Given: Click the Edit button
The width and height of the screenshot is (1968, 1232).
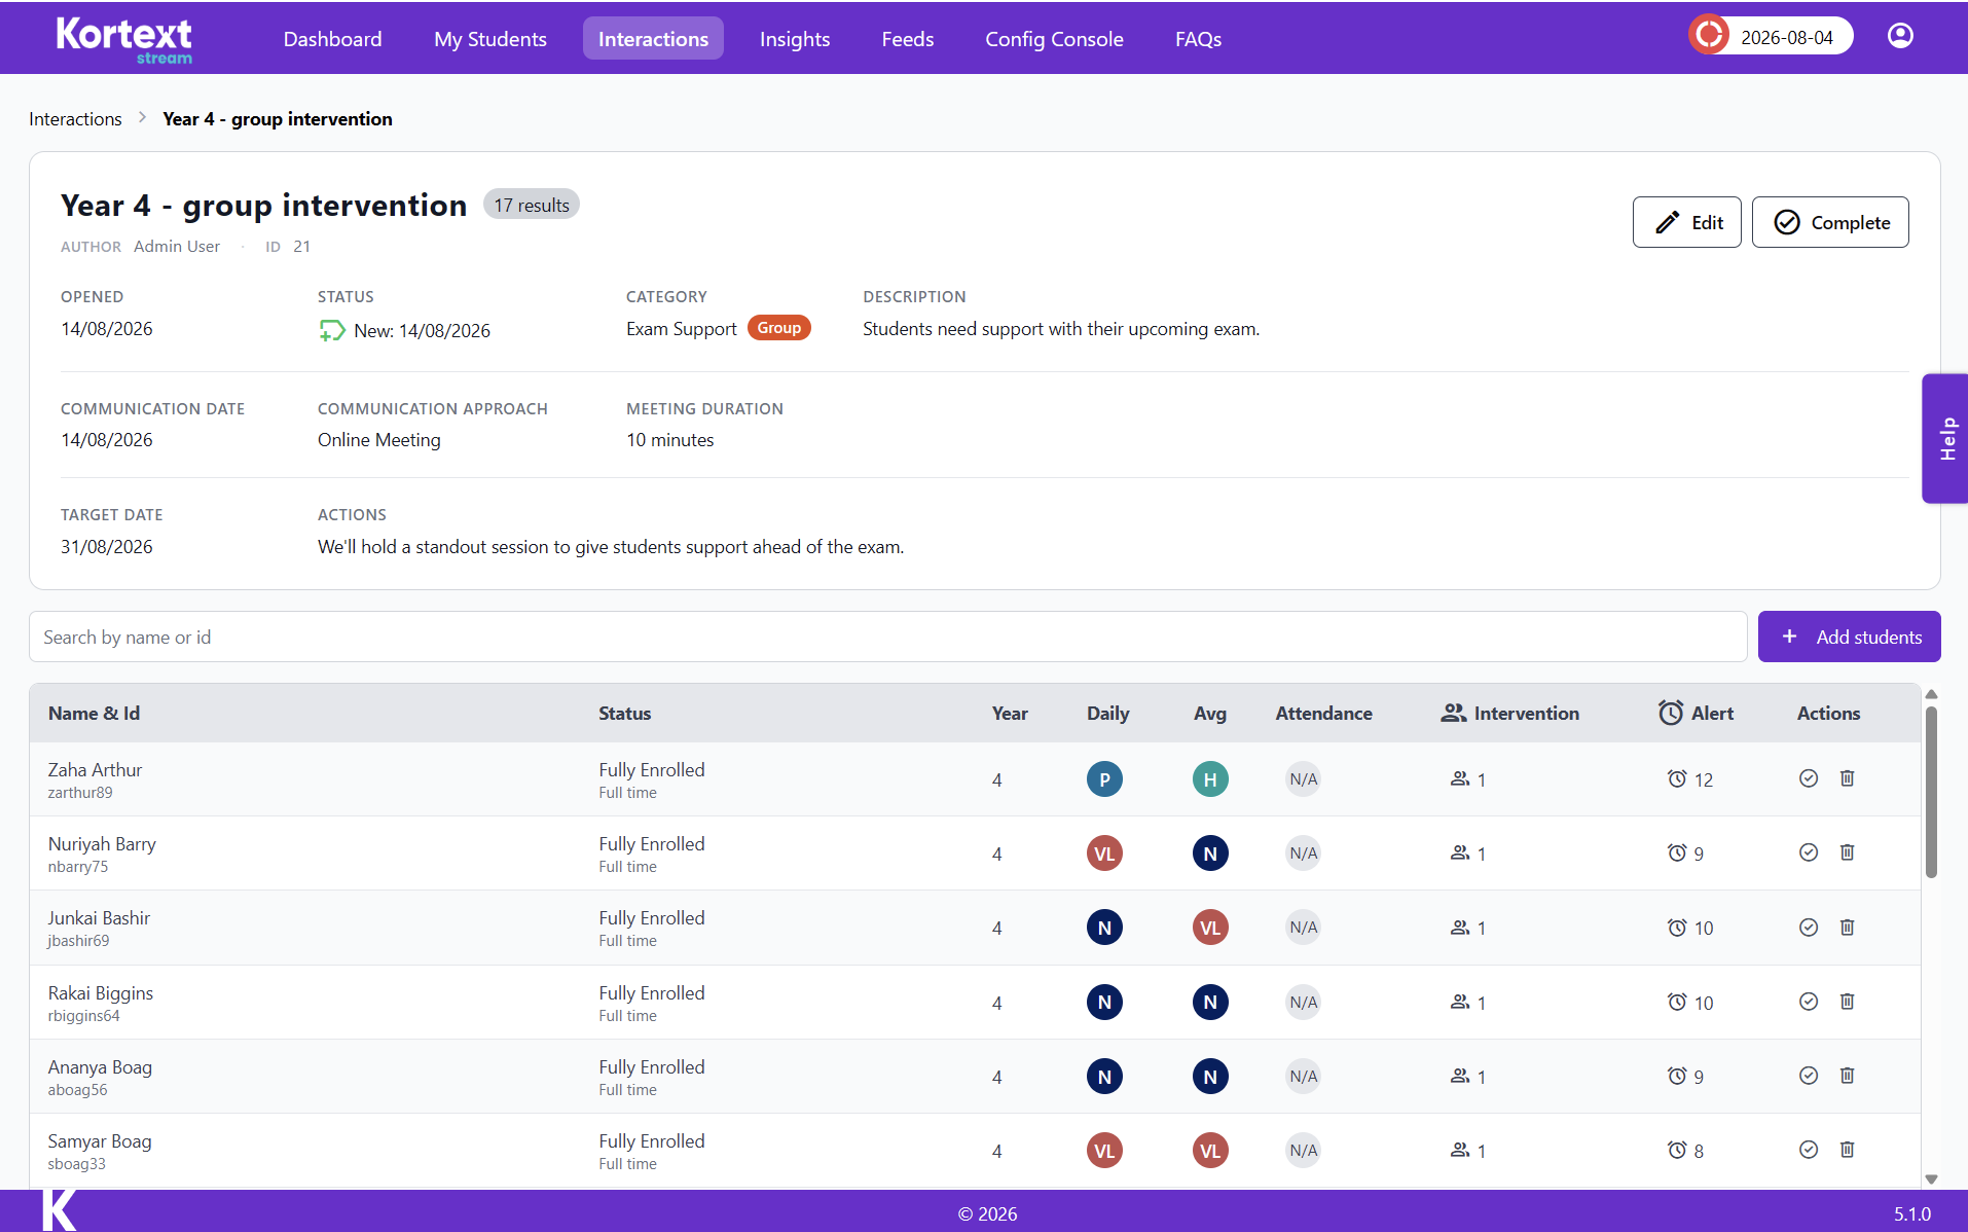Looking at the screenshot, I should [x=1687, y=222].
